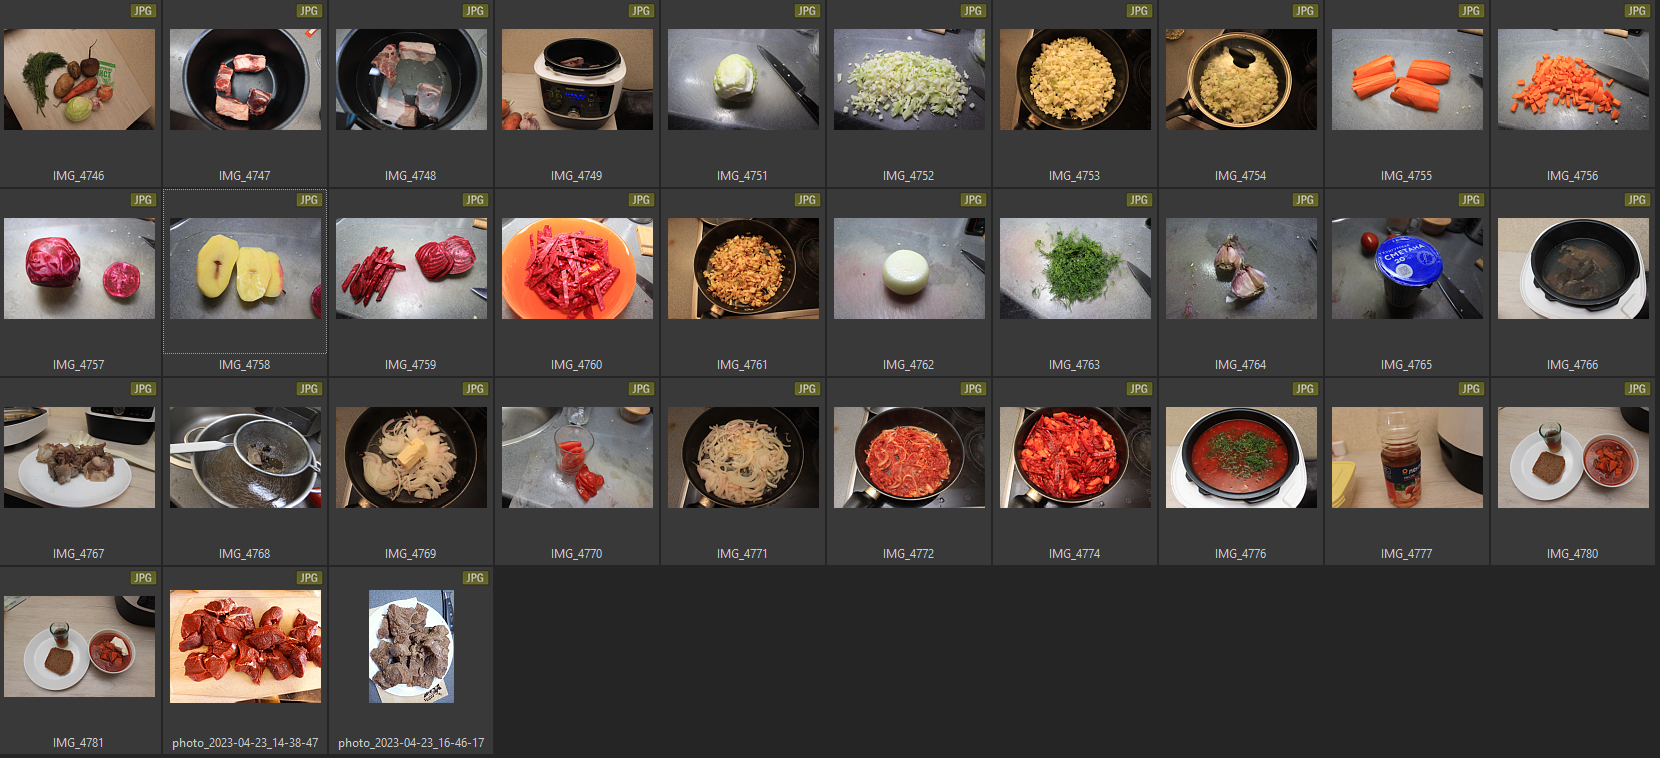This screenshot has height=758, width=1660.
Task: Click the IMG_4758 filename label
Action: (245, 365)
